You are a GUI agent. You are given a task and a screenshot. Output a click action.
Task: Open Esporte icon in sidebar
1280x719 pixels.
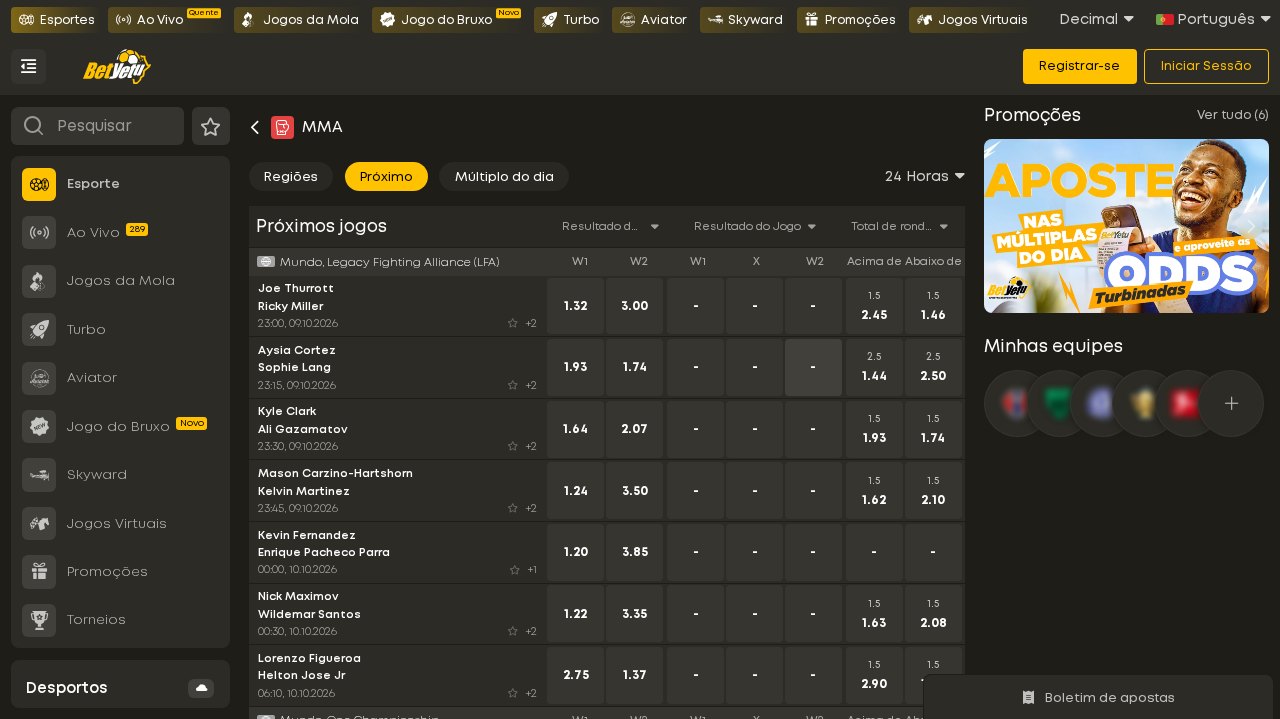click(39, 184)
